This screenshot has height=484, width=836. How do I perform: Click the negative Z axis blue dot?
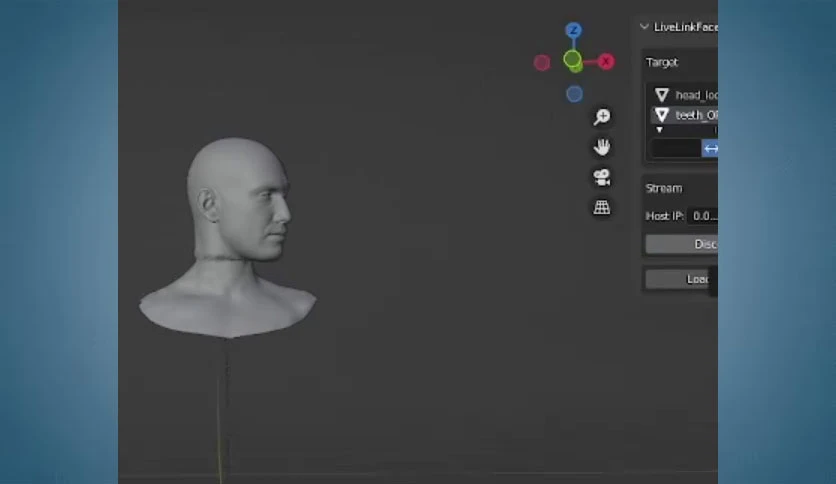(574, 94)
